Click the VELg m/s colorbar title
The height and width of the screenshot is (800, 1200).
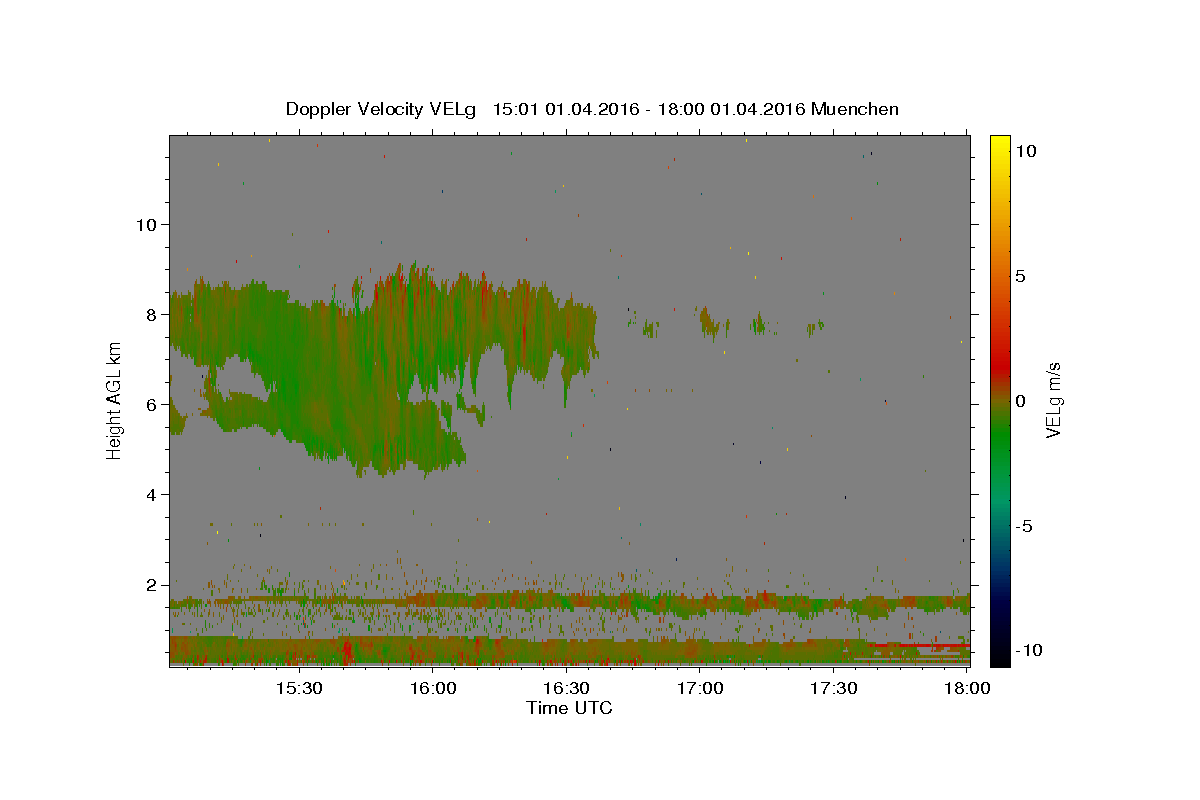(x=1052, y=400)
